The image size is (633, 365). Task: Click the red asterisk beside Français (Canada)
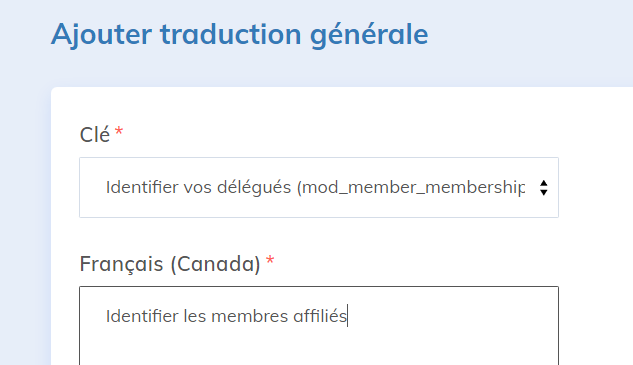pos(270,261)
